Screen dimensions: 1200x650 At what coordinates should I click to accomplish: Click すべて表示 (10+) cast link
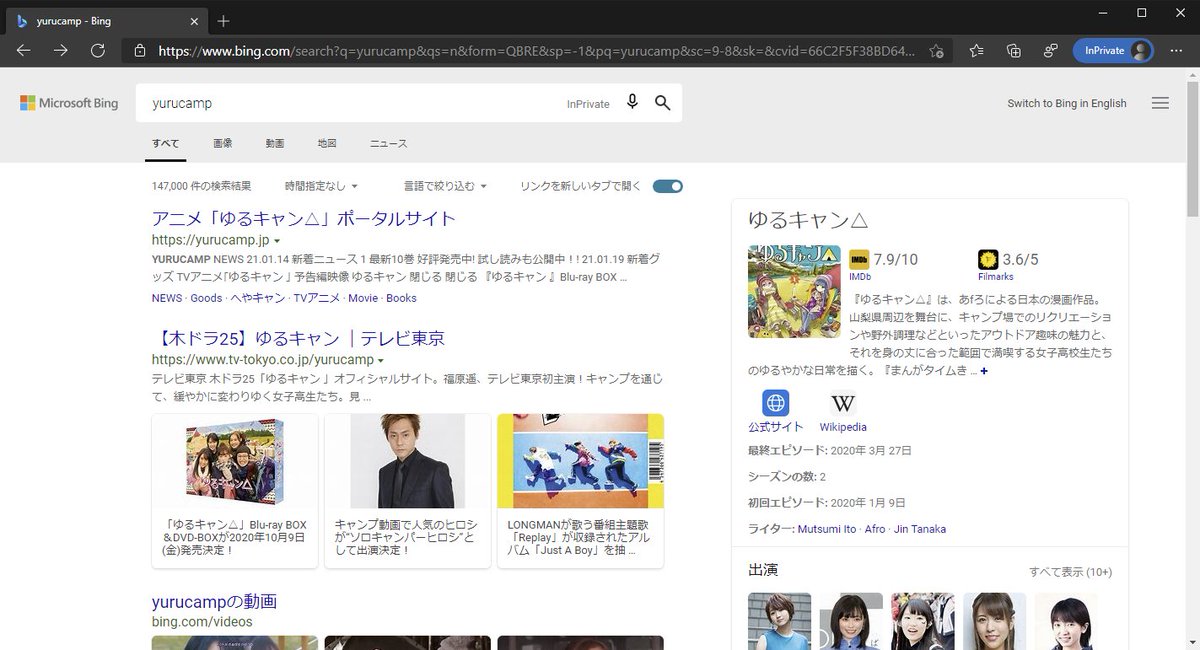1070,572
